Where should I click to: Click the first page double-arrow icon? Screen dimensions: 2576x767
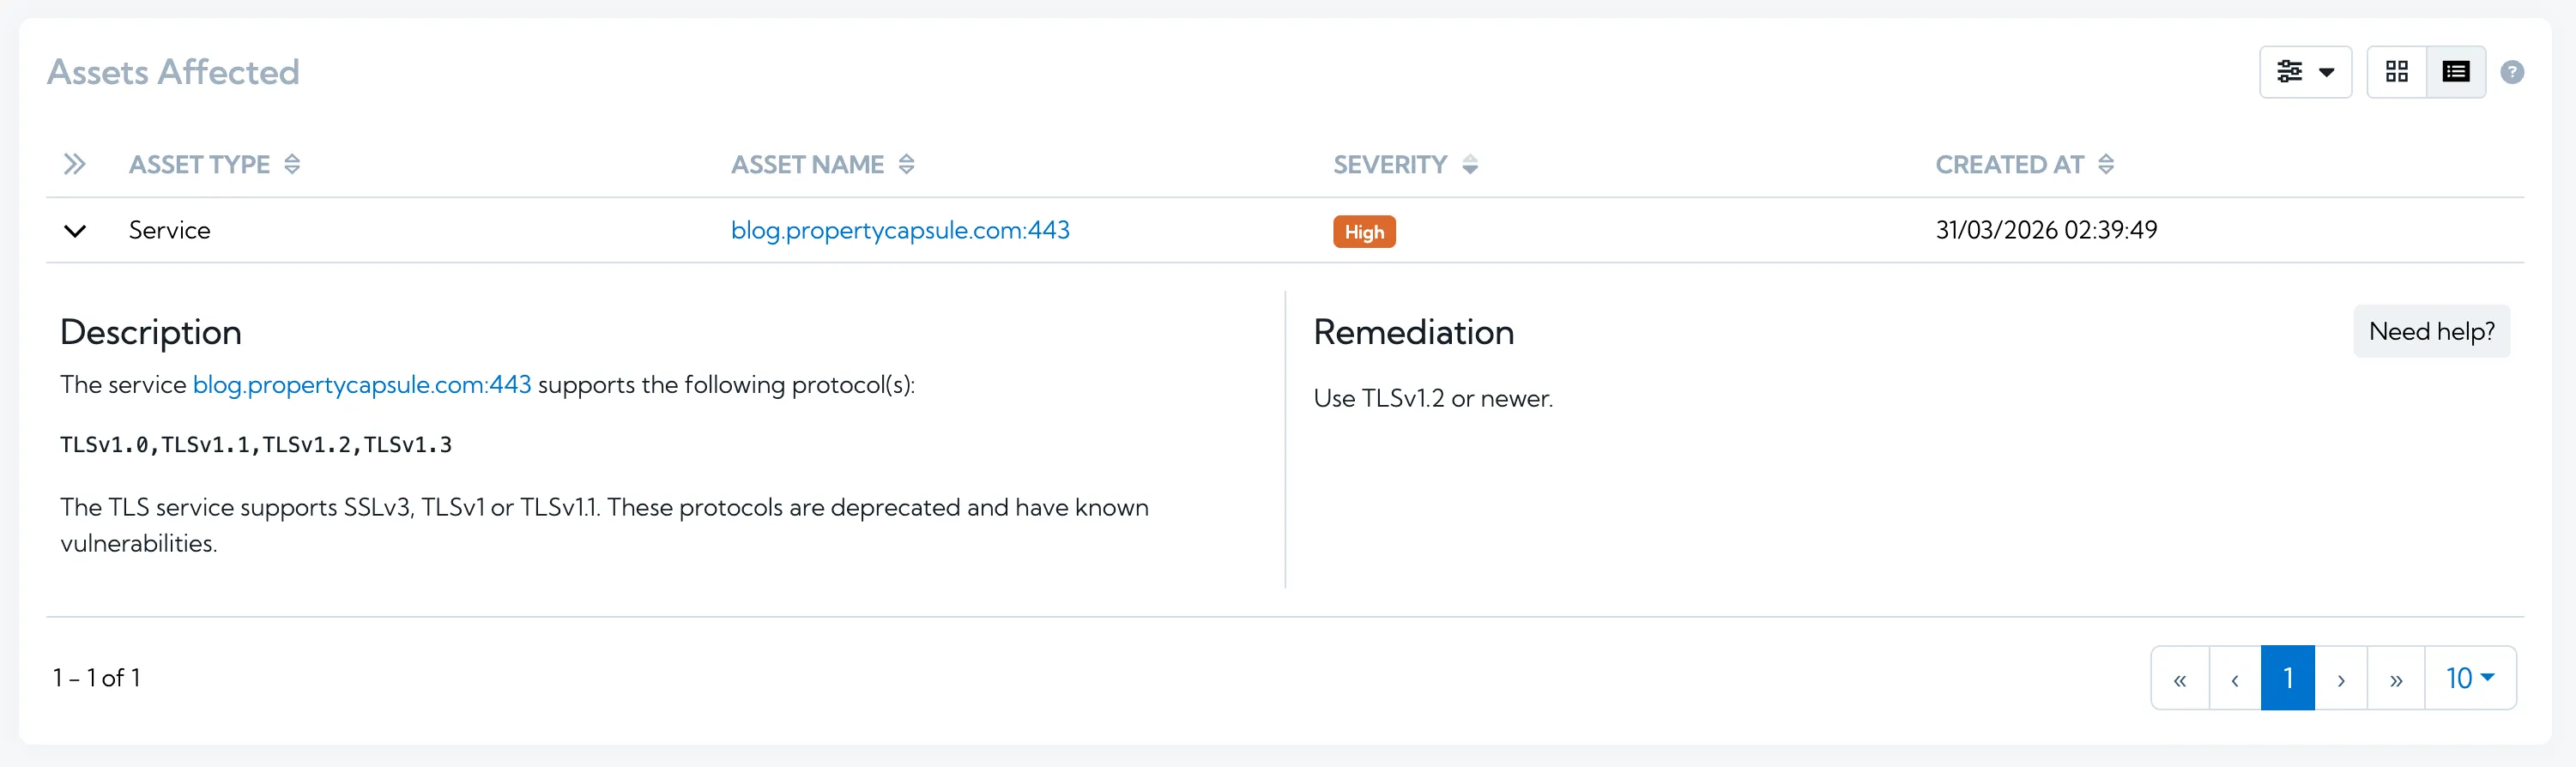click(x=2181, y=677)
